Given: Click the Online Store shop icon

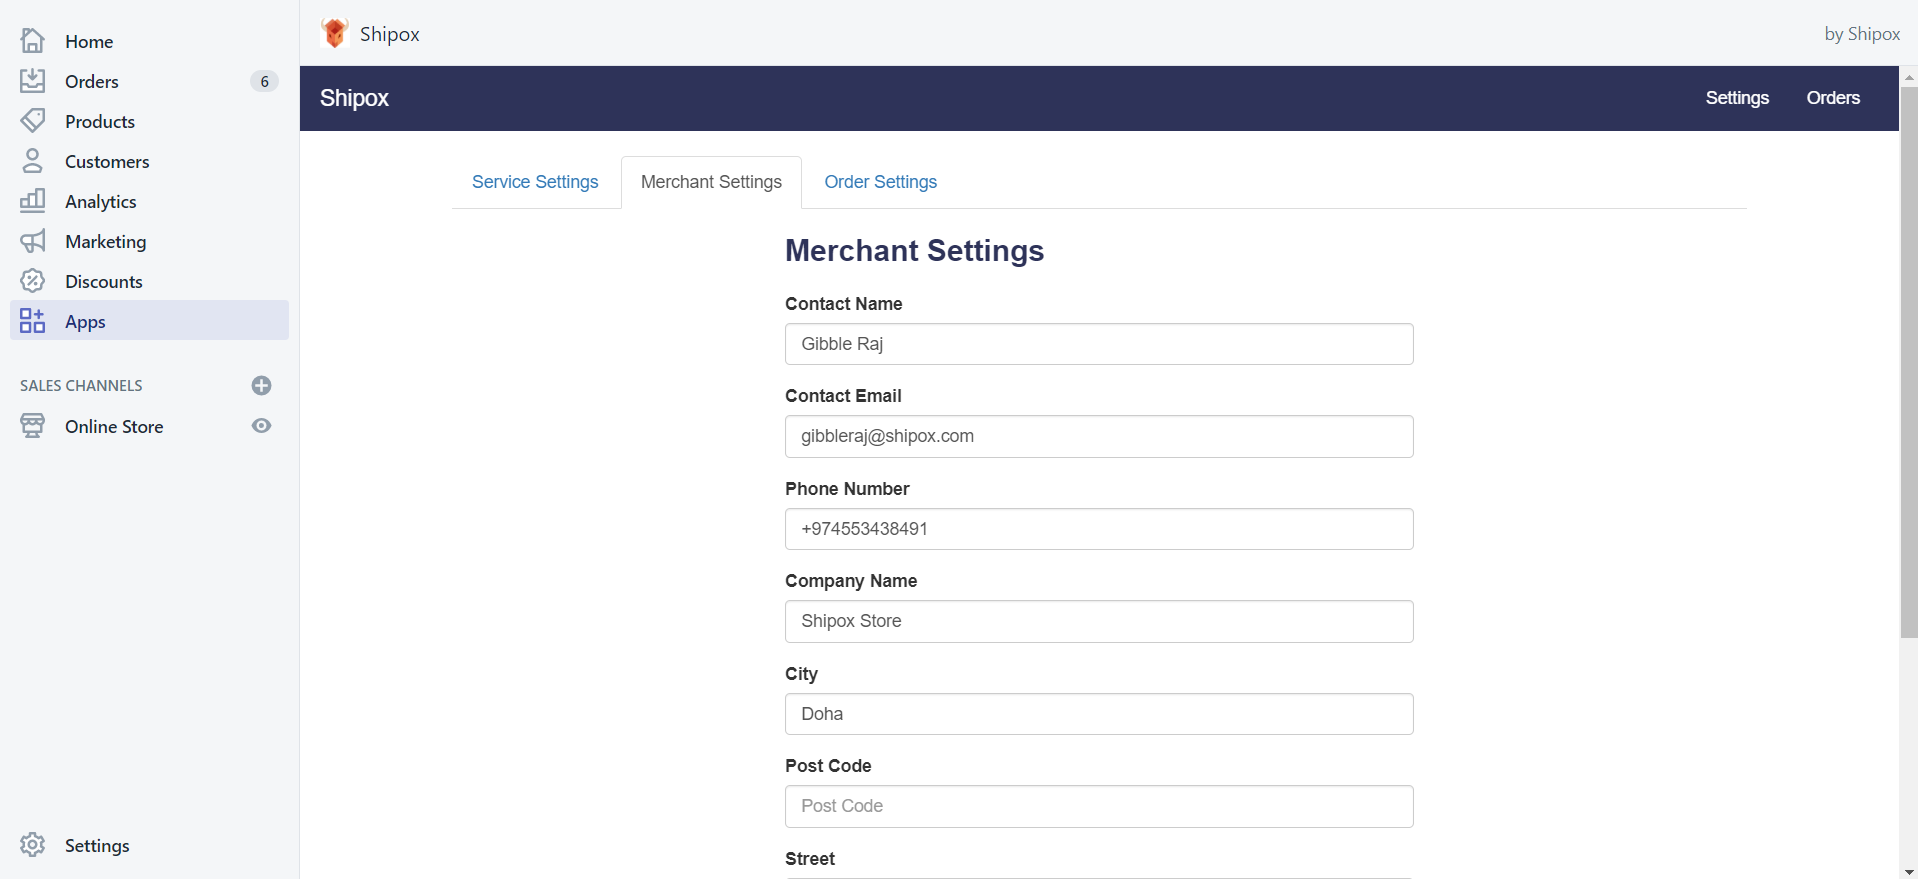Looking at the screenshot, I should pyautogui.click(x=32, y=426).
